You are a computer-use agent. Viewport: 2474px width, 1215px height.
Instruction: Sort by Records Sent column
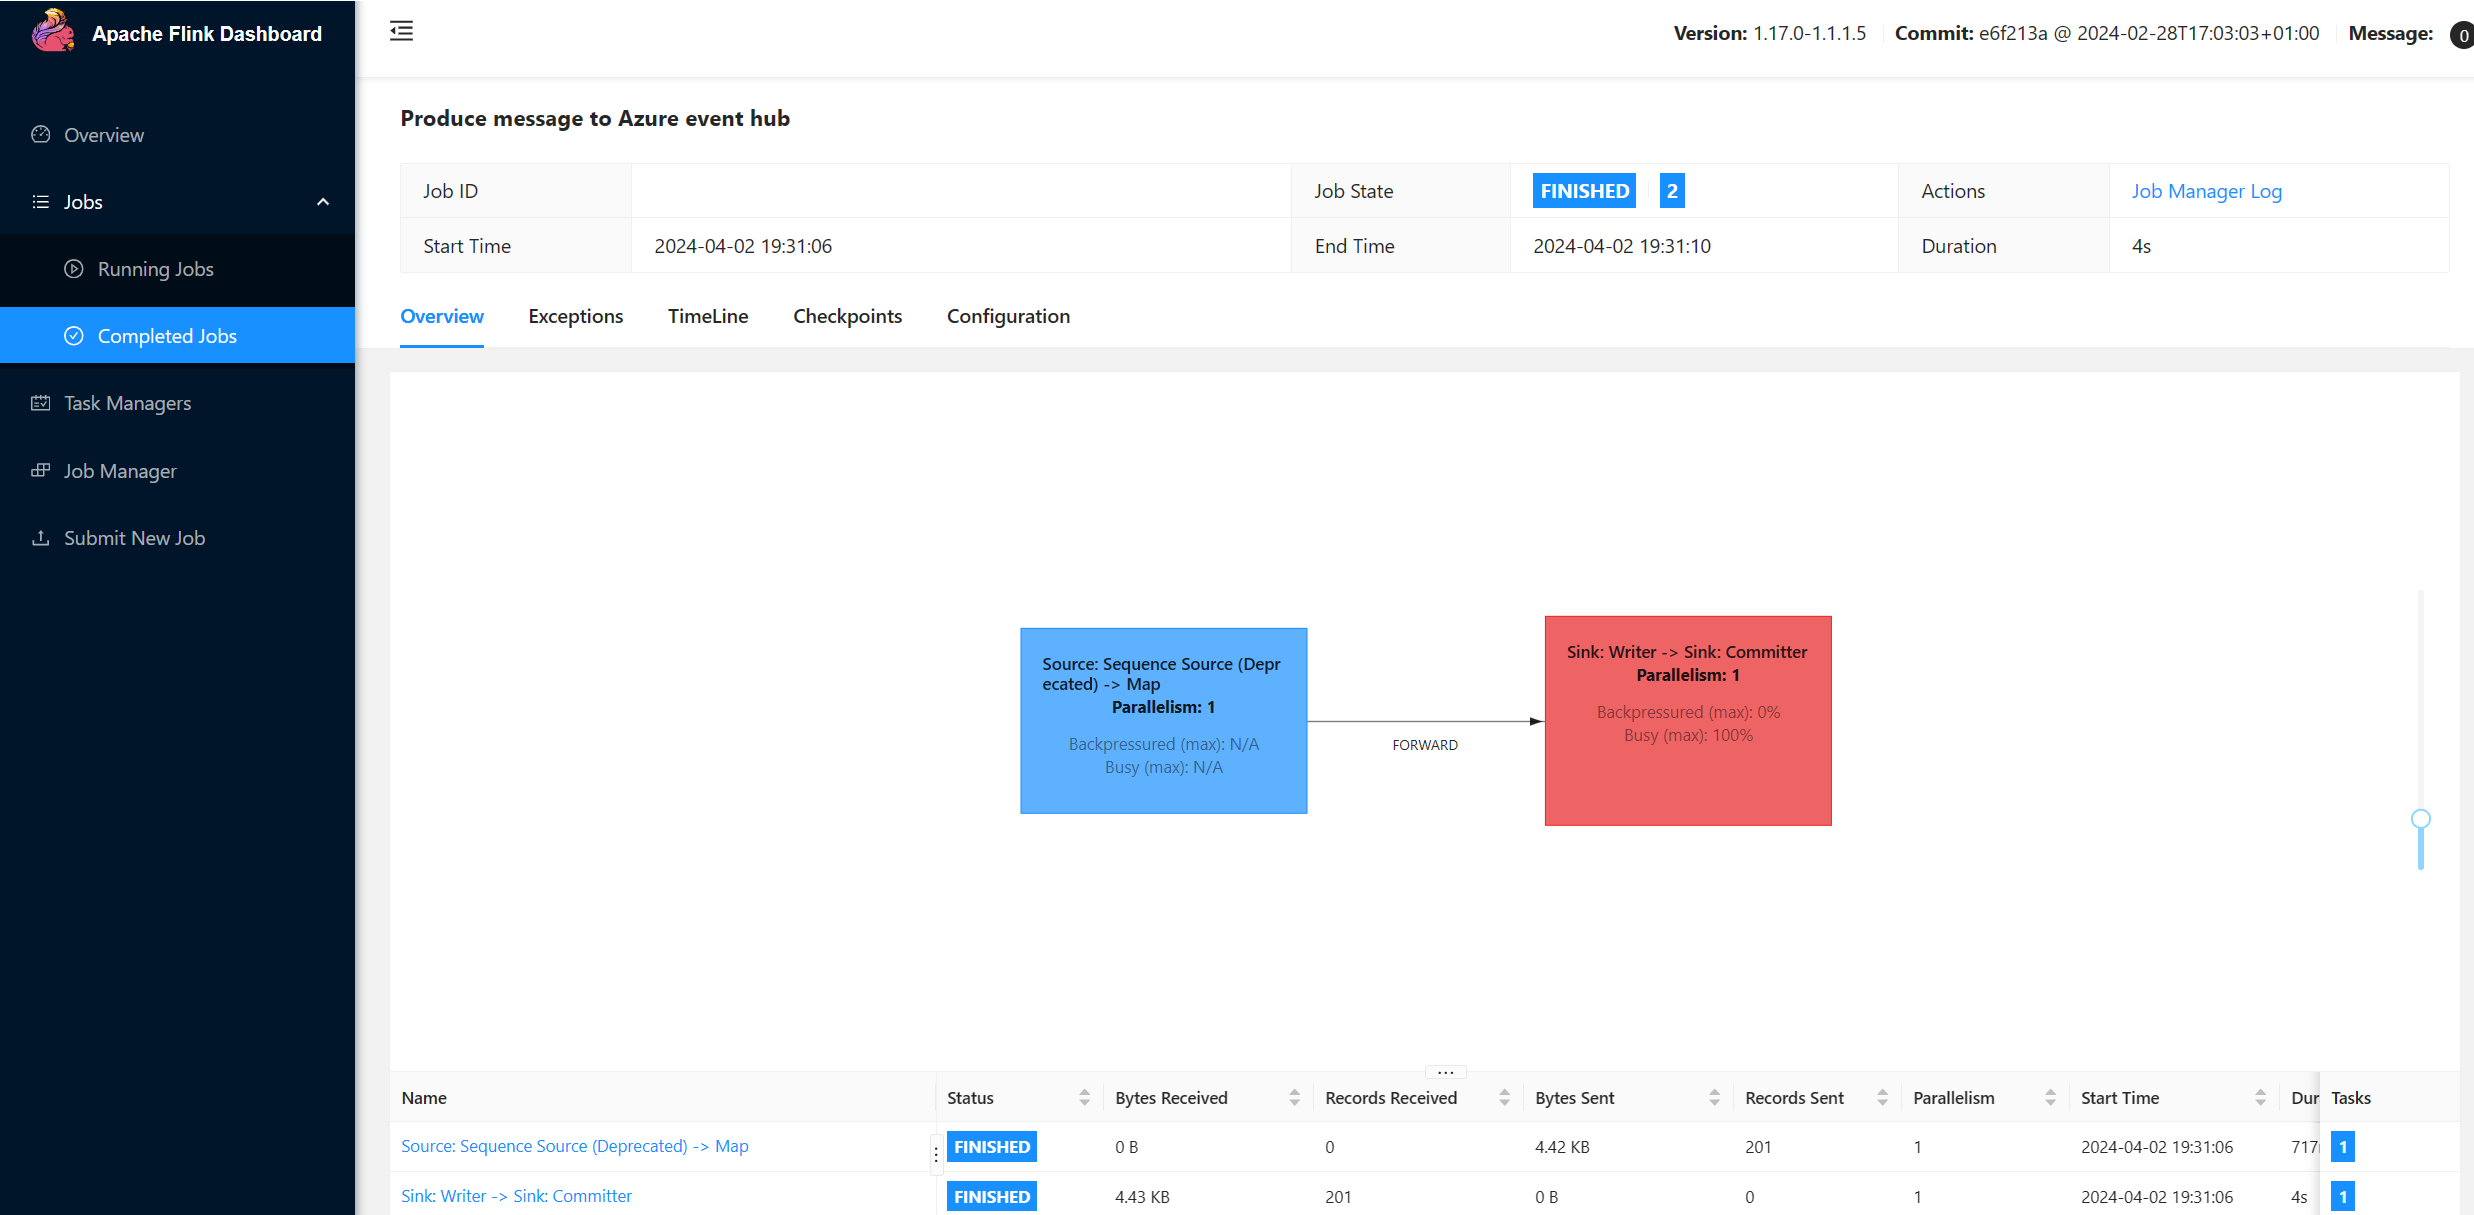click(1882, 1098)
